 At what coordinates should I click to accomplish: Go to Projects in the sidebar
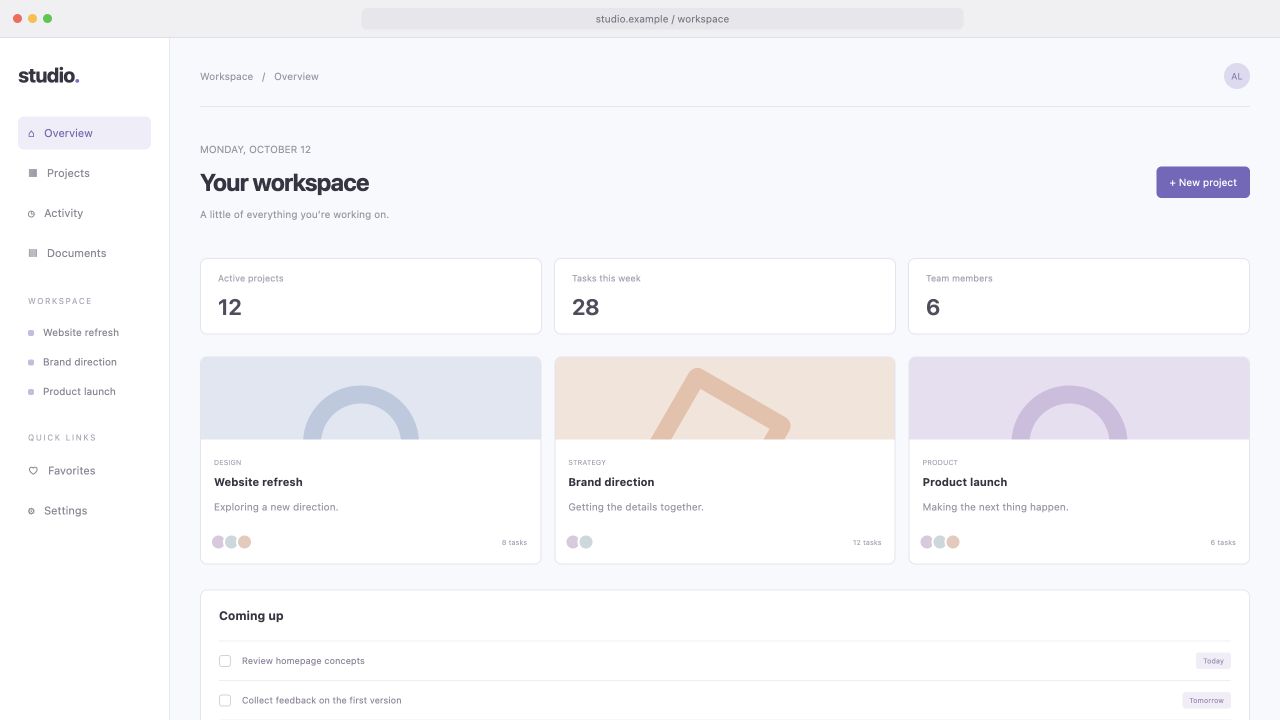pos(84,173)
